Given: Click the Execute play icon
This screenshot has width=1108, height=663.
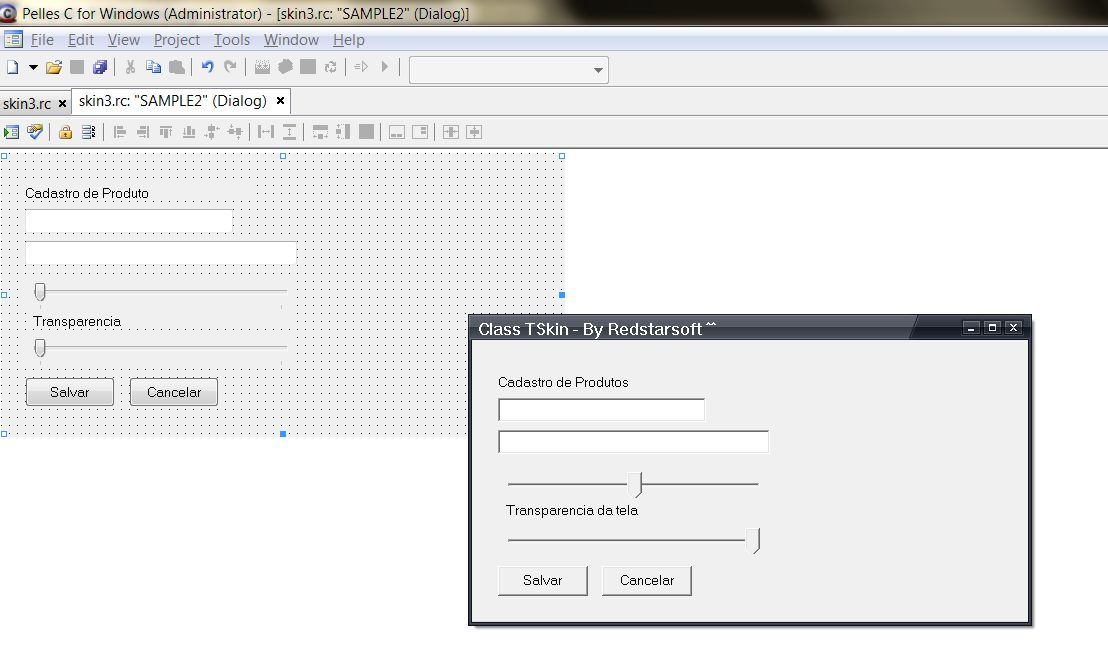Looking at the screenshot, I should click(384, 67).
